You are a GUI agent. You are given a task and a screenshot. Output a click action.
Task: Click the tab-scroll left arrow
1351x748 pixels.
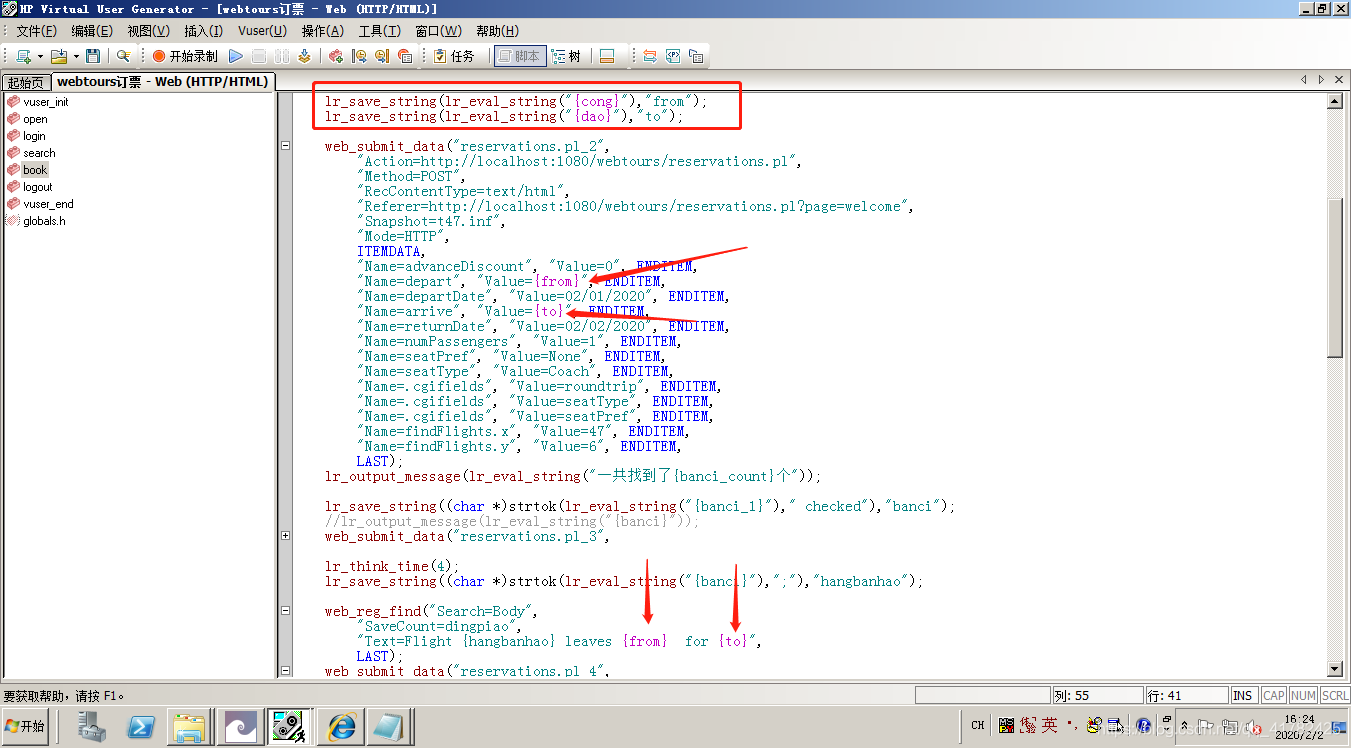[1304, 79]
